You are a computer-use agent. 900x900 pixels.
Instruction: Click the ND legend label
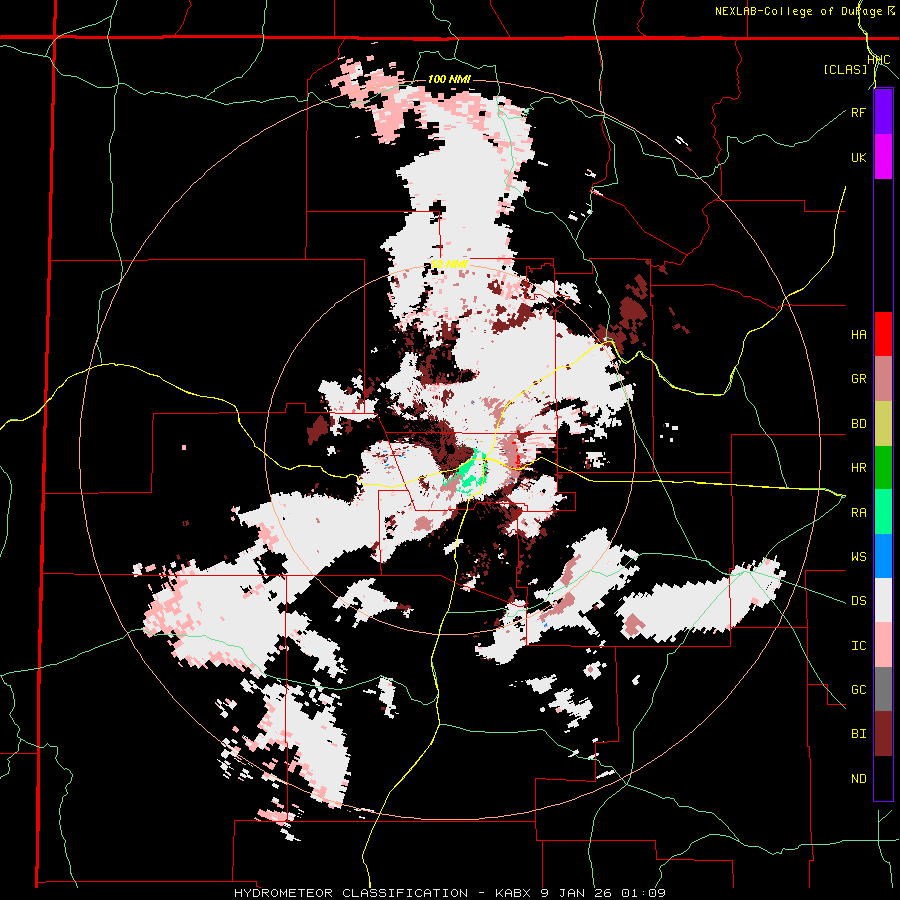[858, 779]
